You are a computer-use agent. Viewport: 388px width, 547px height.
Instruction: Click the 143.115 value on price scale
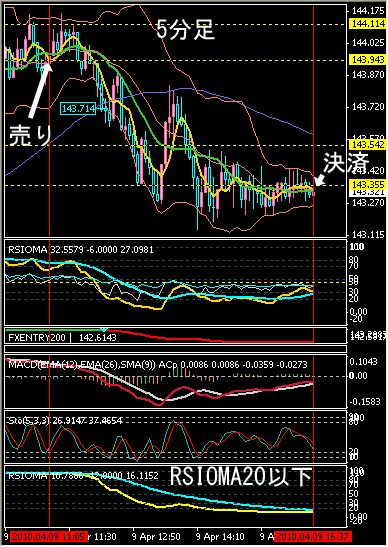tap(368, 235)
